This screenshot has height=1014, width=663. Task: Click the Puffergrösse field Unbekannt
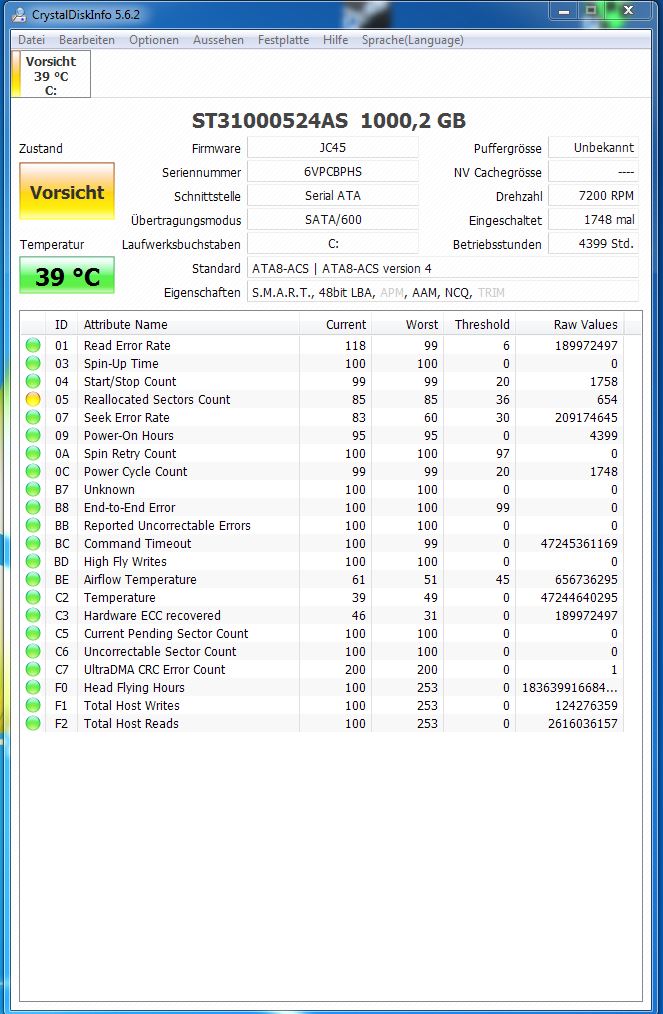coord(593,147)
